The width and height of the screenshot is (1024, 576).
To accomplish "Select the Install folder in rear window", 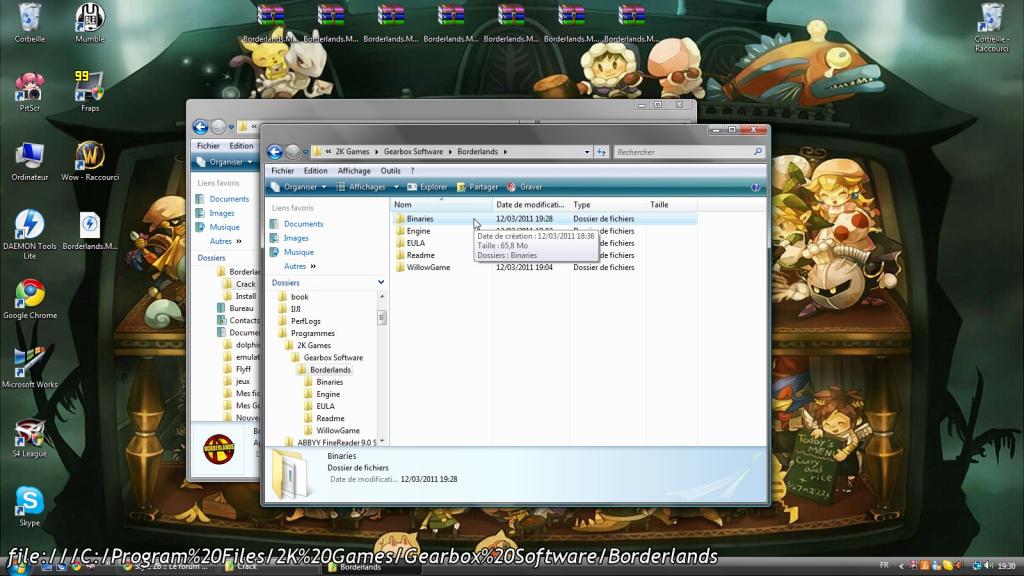I will pyautogui.click(x=246, y=296).
